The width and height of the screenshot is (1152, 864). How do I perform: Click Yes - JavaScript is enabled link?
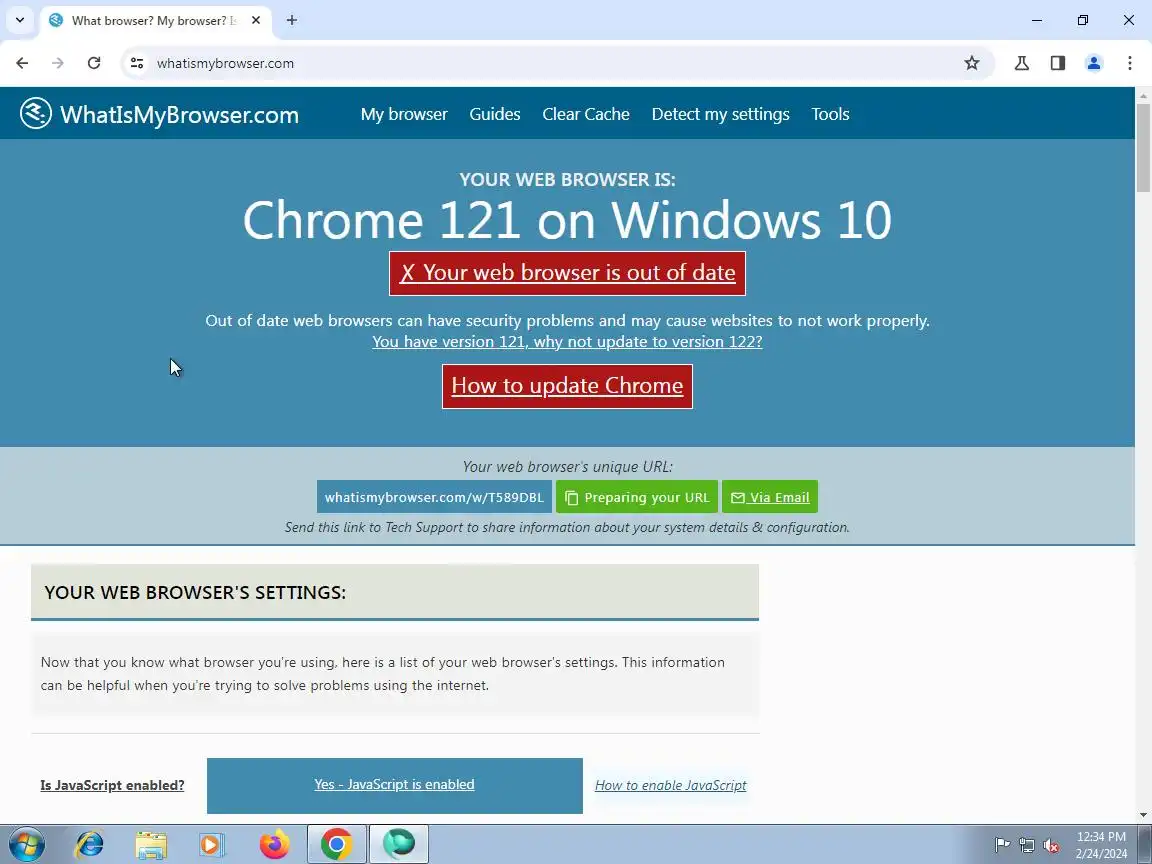click(x=395, y=785)
